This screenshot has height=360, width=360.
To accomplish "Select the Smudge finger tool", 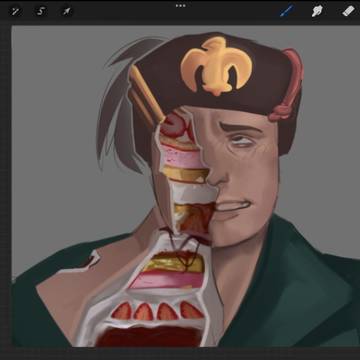I will coord(317,11).
